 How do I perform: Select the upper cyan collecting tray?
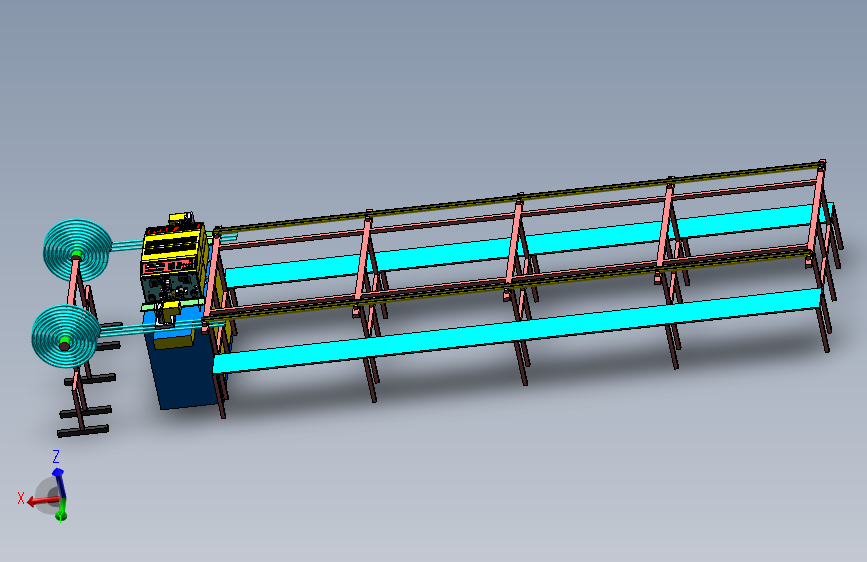pos(530,244)
